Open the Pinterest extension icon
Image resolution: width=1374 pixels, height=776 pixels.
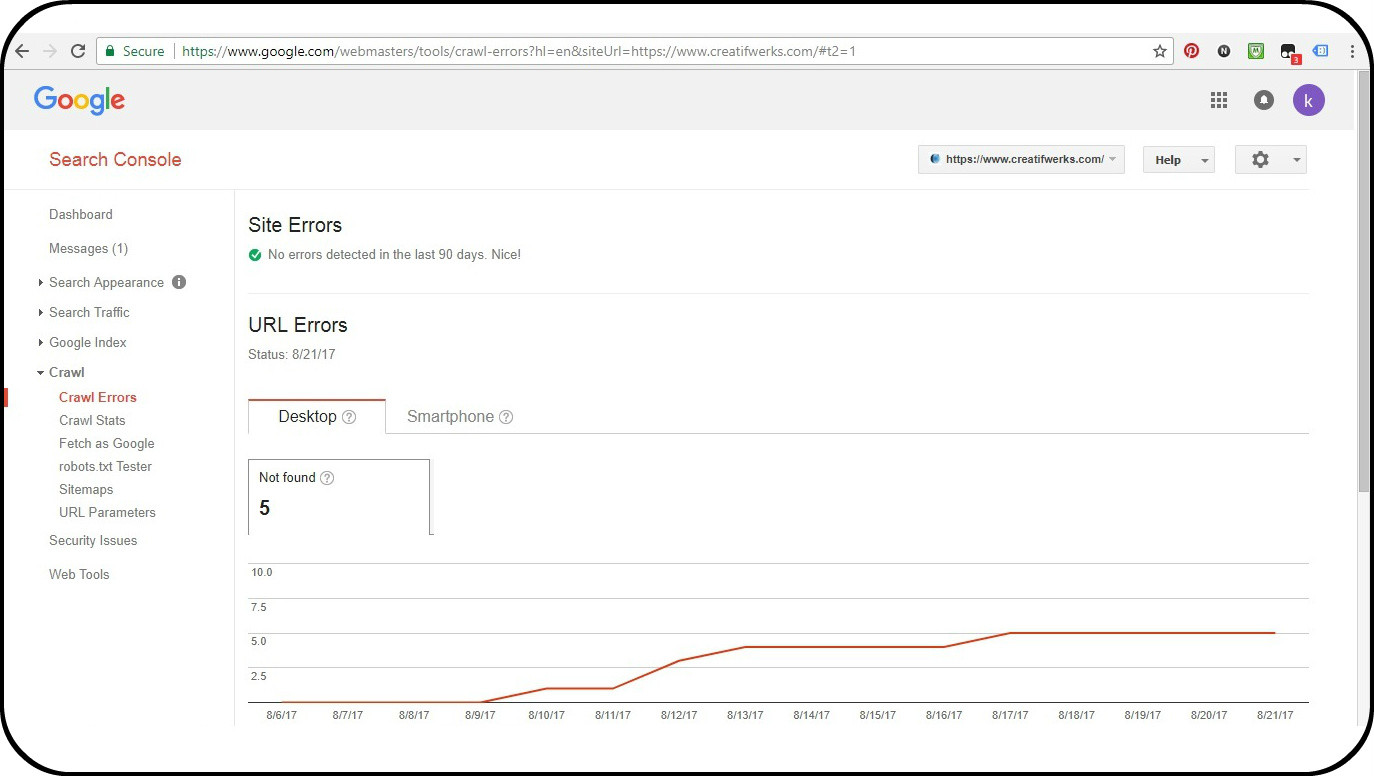tap(1191, 51)
